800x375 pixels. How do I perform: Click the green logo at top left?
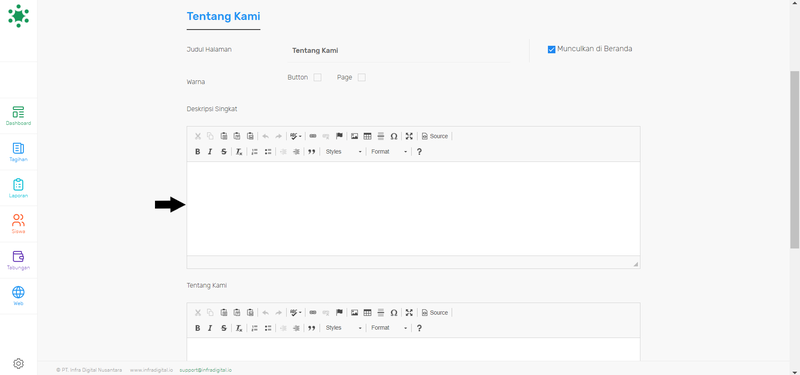point(18,16)
